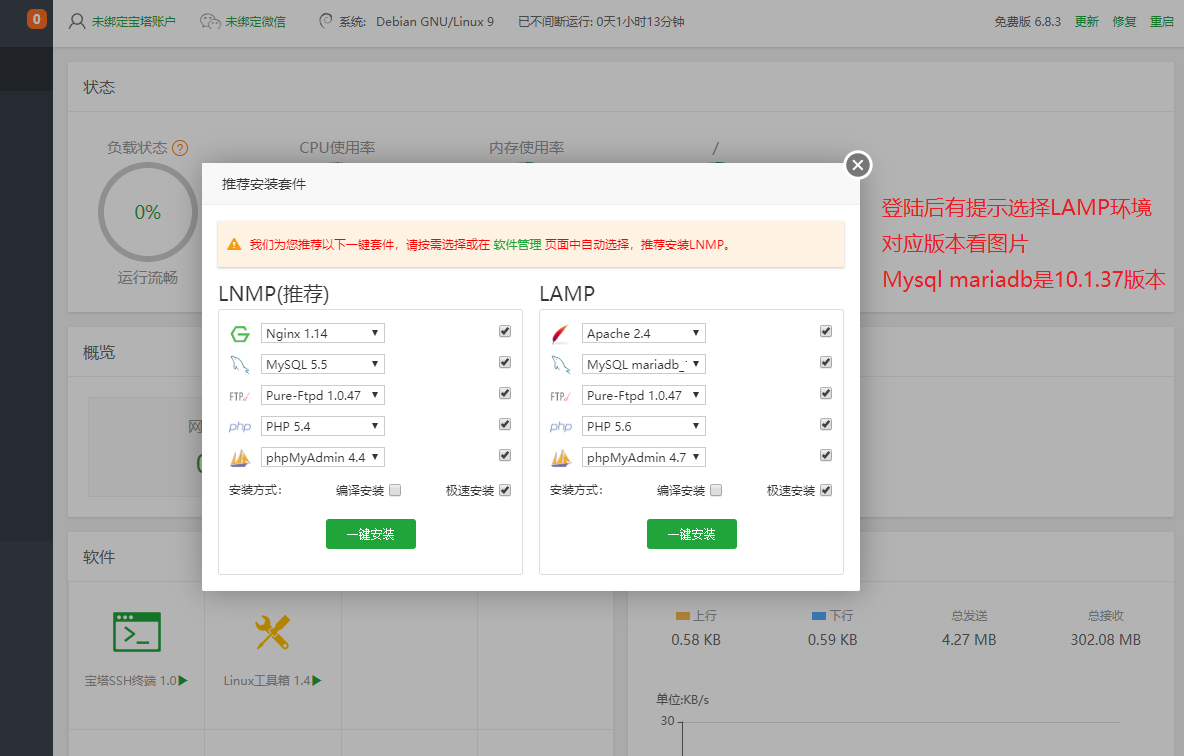Screen dimensions: 1184x756
Task: Close the recommended install suite dialog
Action: tap(857, 165)
